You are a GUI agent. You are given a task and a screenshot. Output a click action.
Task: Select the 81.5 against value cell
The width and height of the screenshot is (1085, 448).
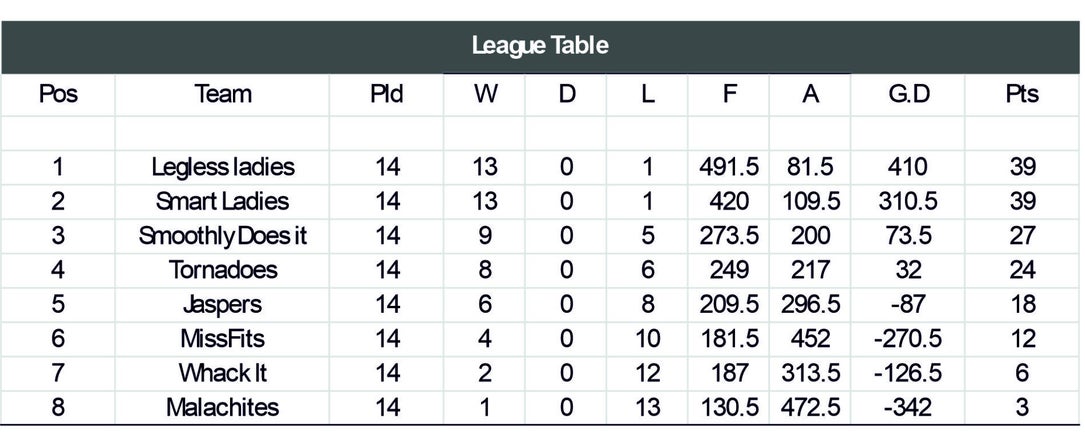[x=810, y=167]
